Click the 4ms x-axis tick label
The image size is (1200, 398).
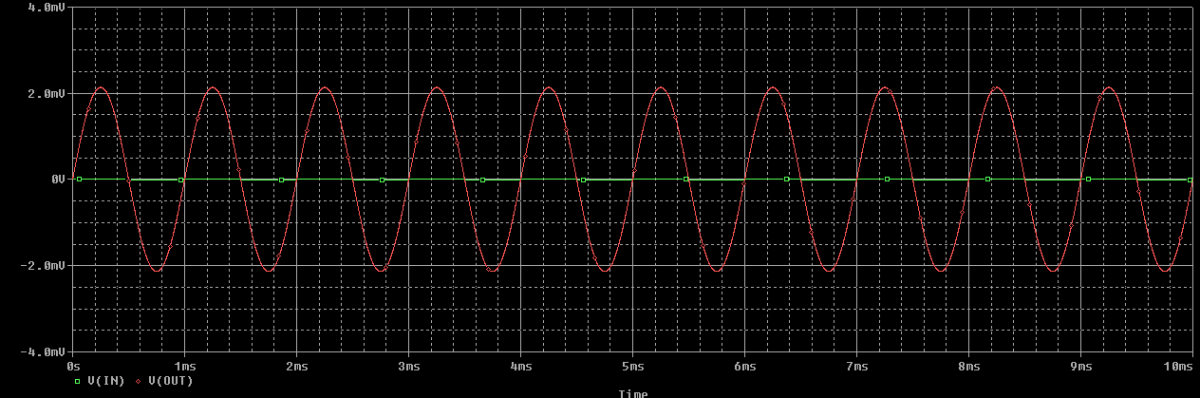coord(521,368)
